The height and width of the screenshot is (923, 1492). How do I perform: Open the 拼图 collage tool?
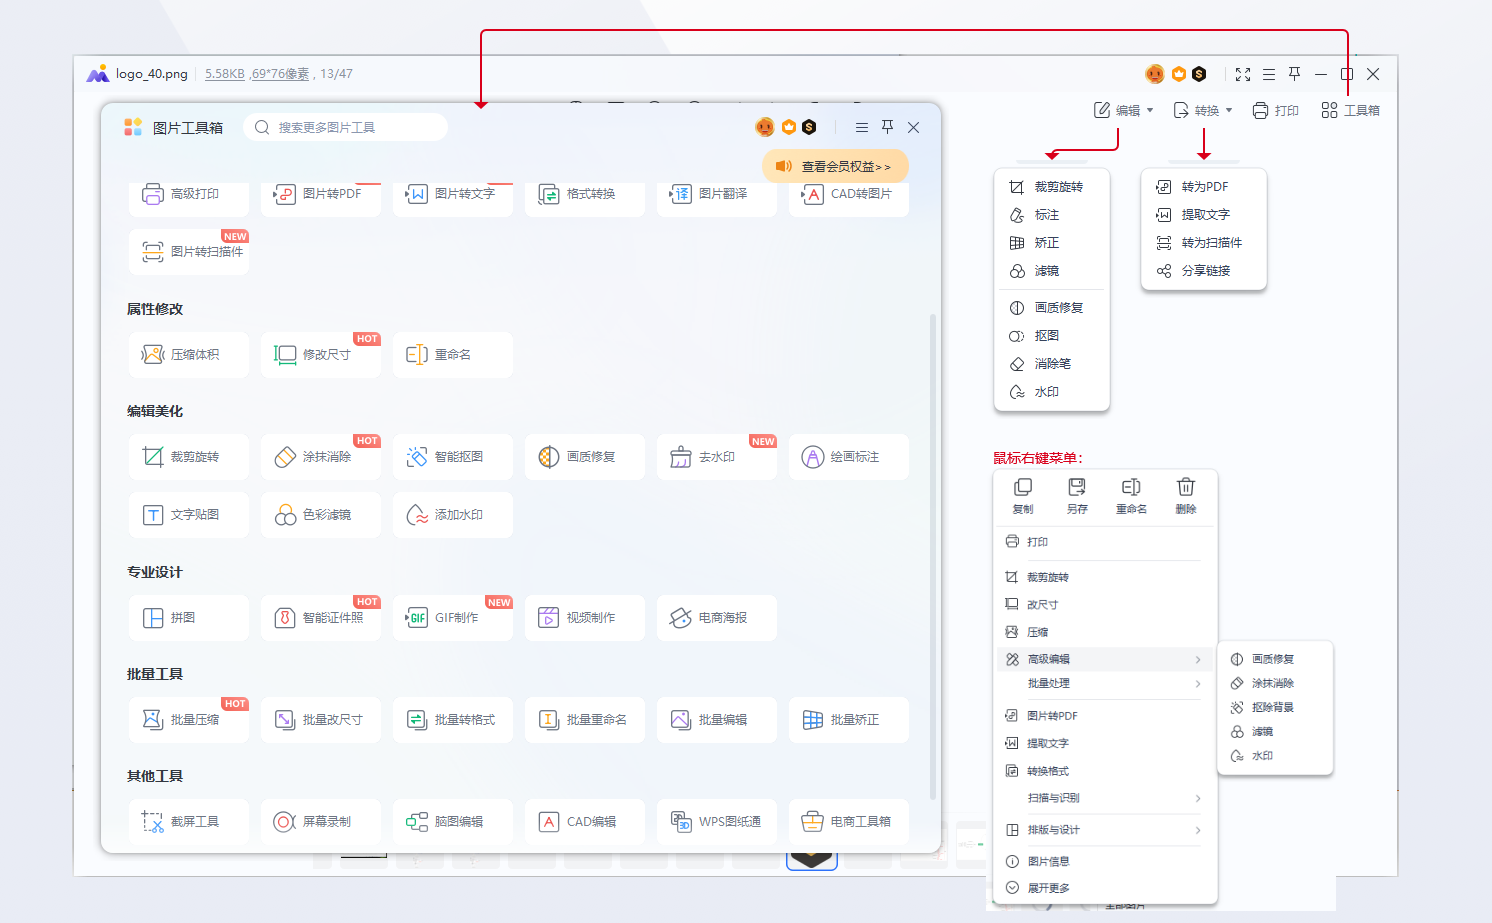[x=188, y=618]
